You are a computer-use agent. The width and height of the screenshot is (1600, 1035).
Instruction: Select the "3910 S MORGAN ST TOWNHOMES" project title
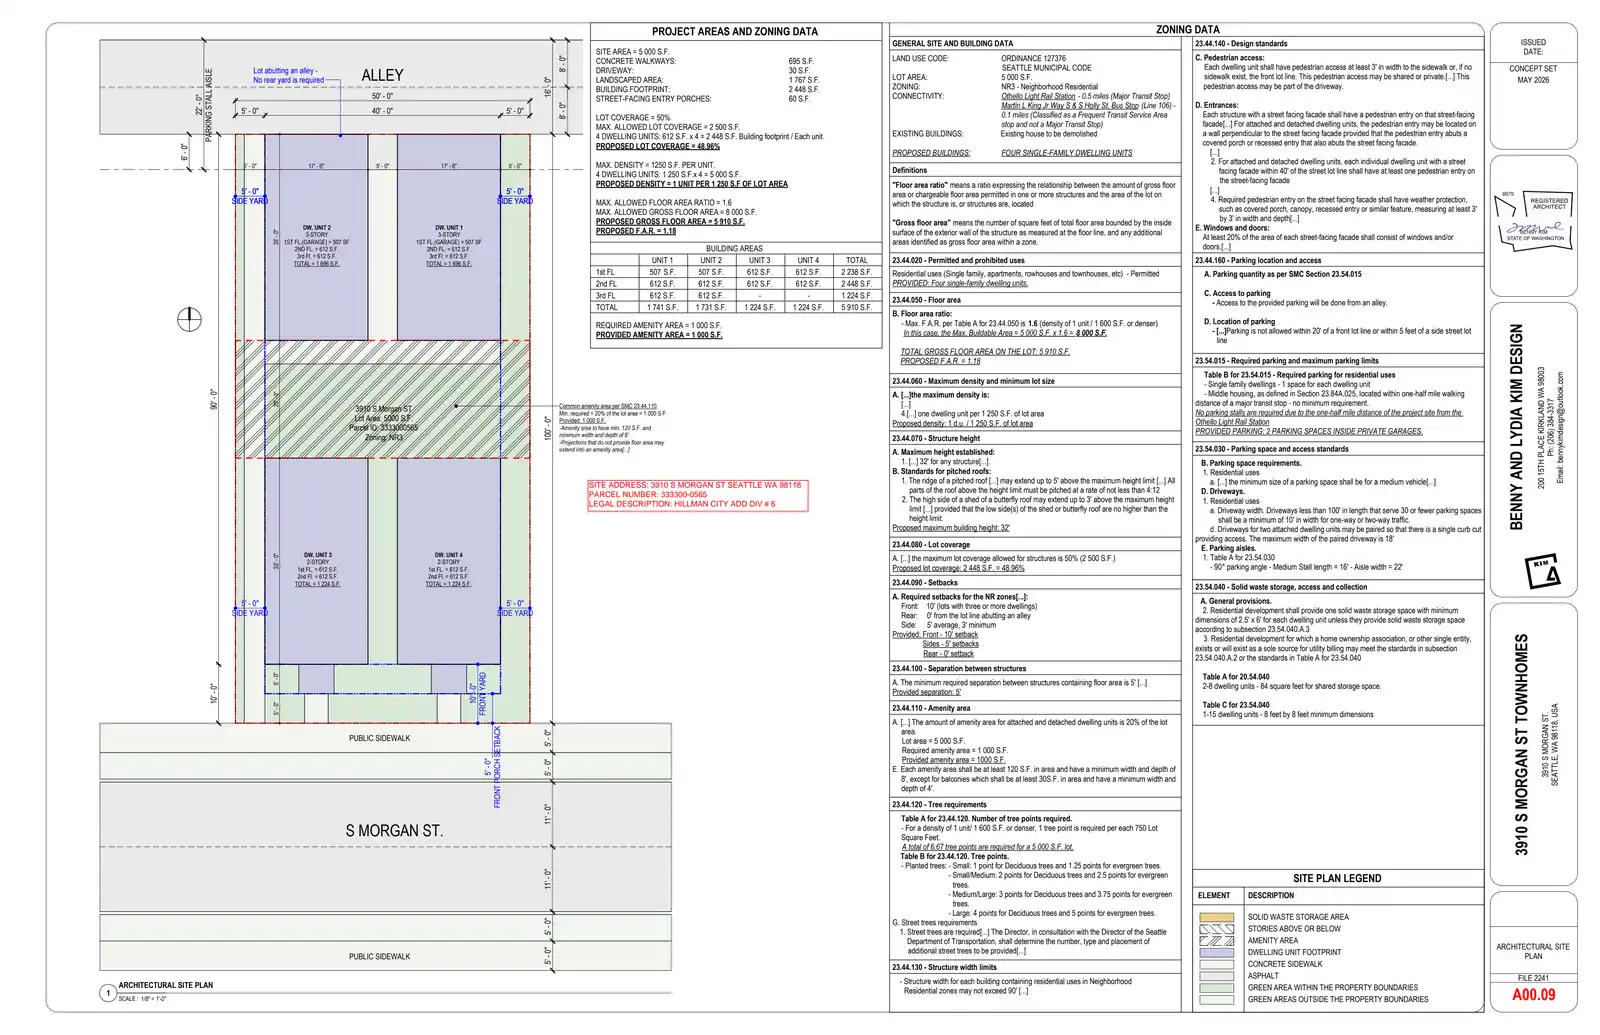(1522, 744)
